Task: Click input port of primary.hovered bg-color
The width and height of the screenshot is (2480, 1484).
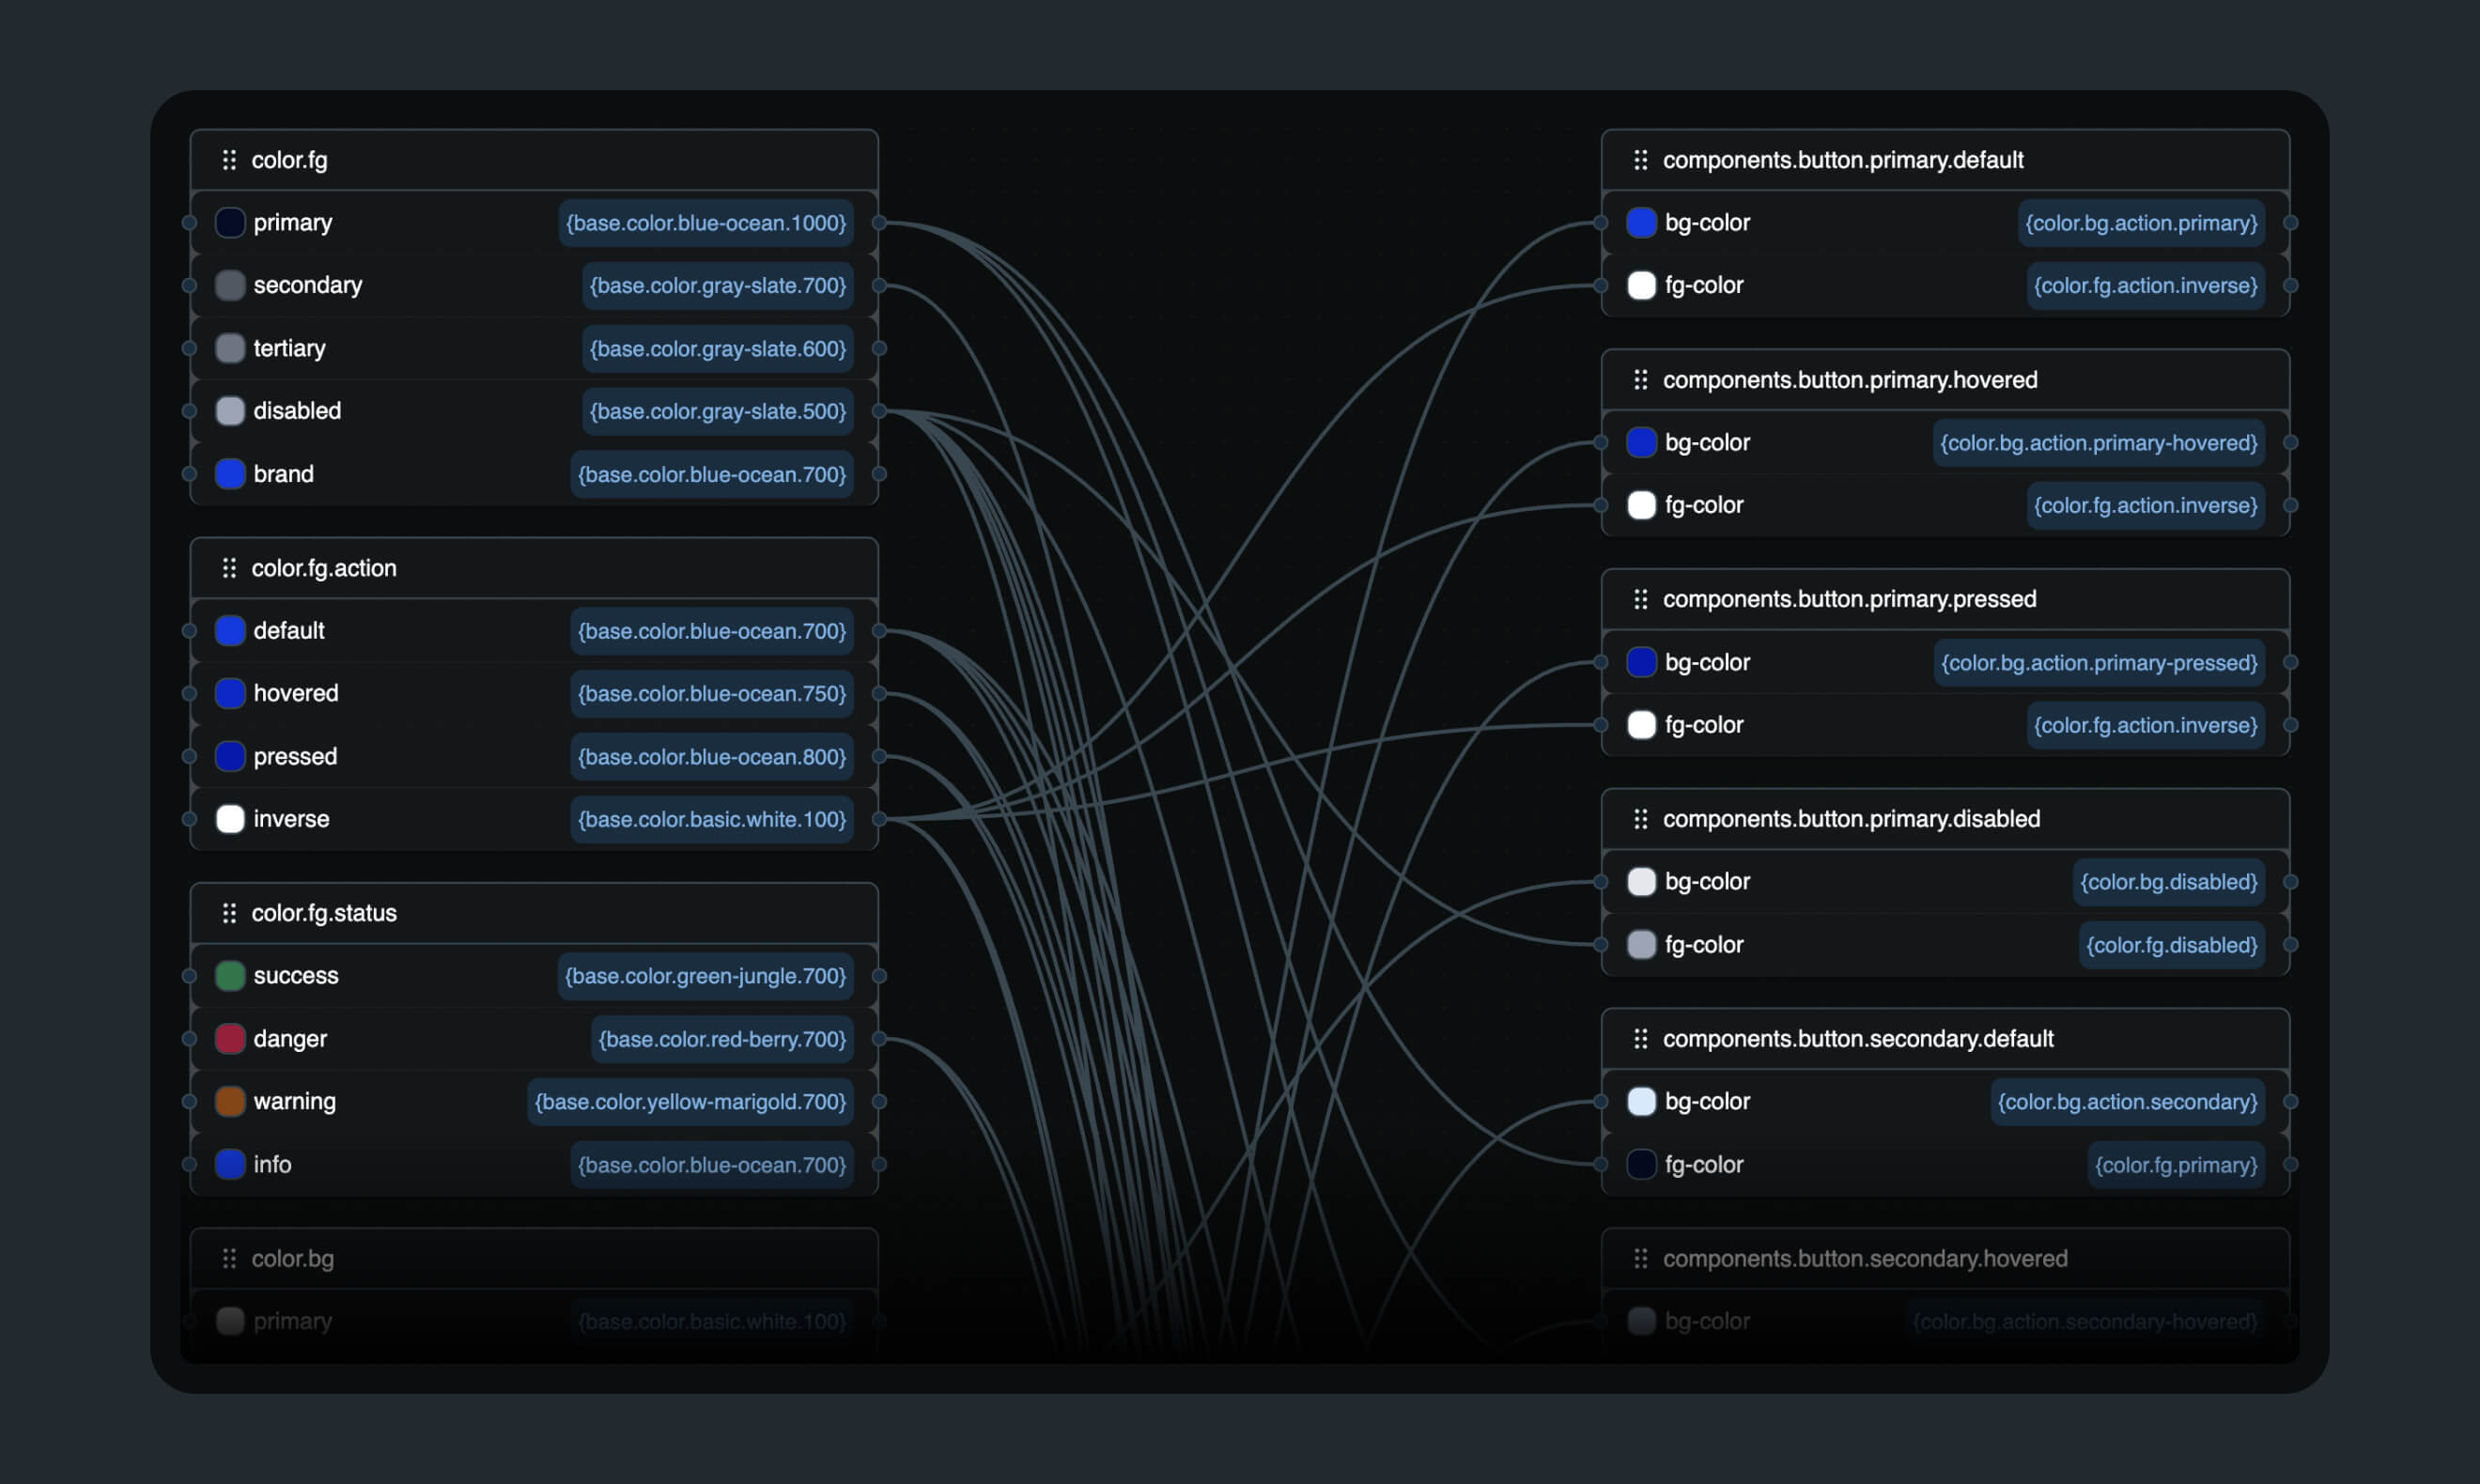Action: click(1601, 442)
